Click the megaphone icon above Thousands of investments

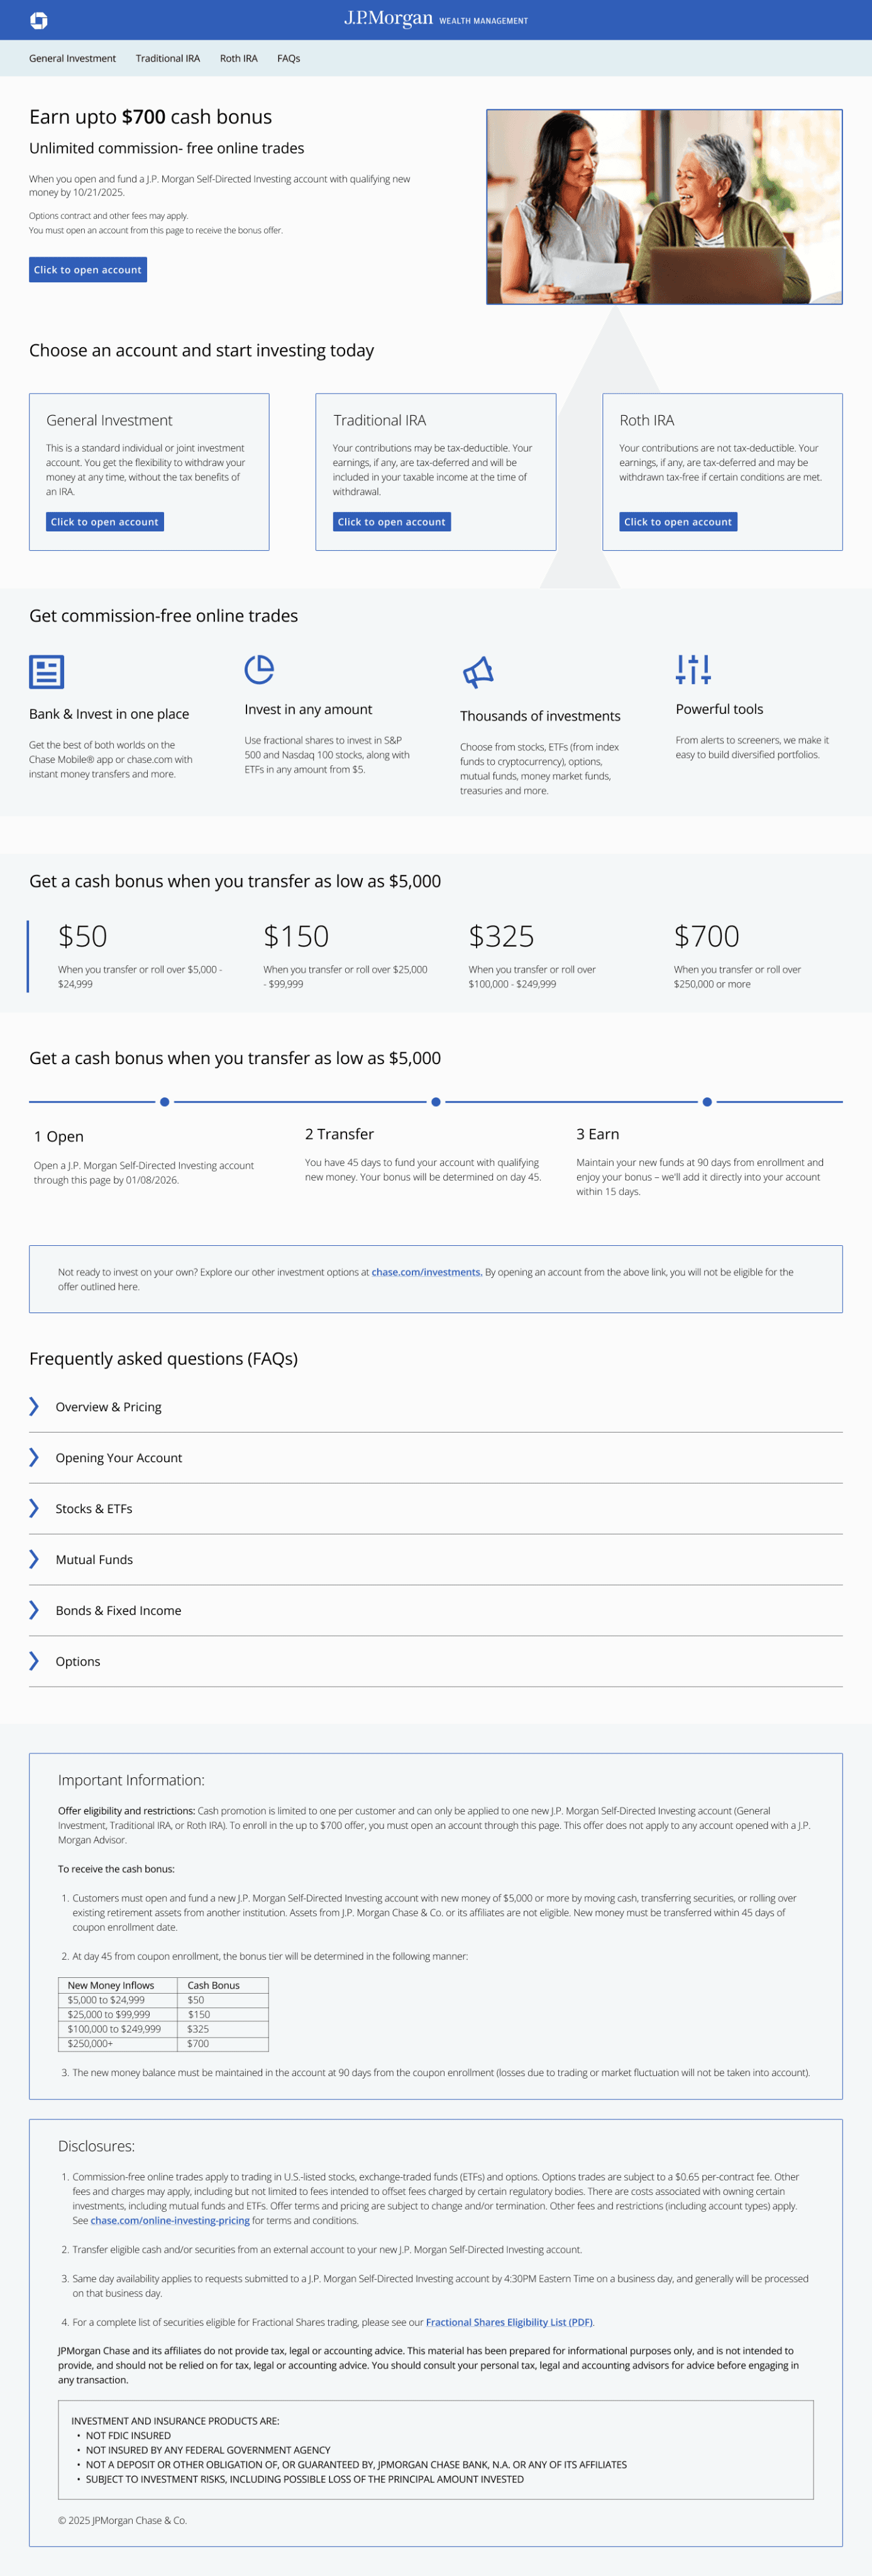[x=478, y=673]
